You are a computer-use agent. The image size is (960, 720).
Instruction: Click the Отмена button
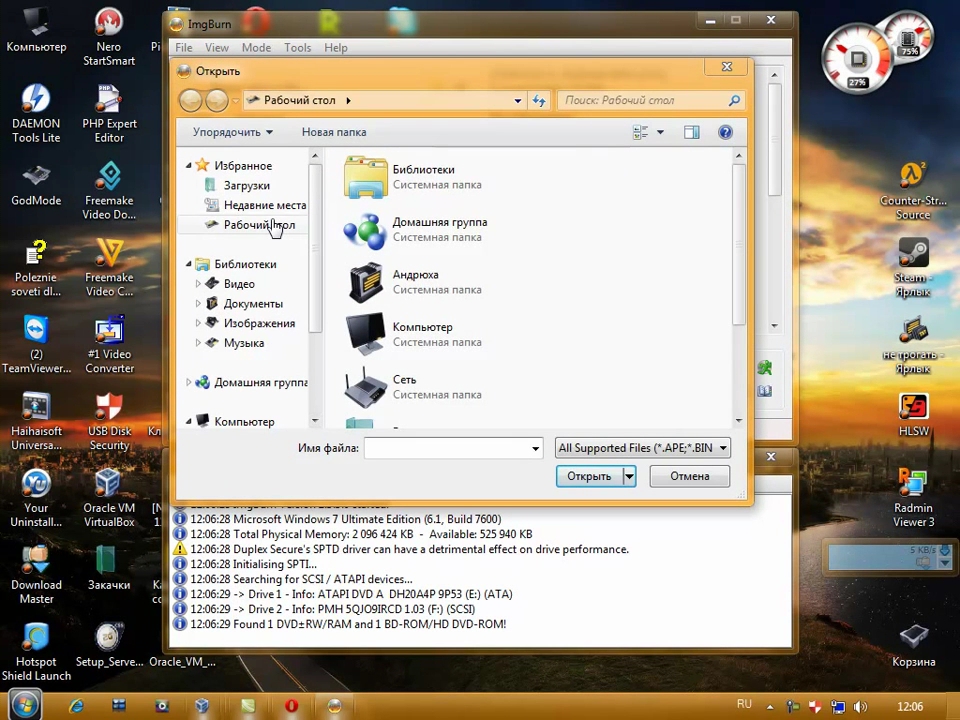[689, 476]
